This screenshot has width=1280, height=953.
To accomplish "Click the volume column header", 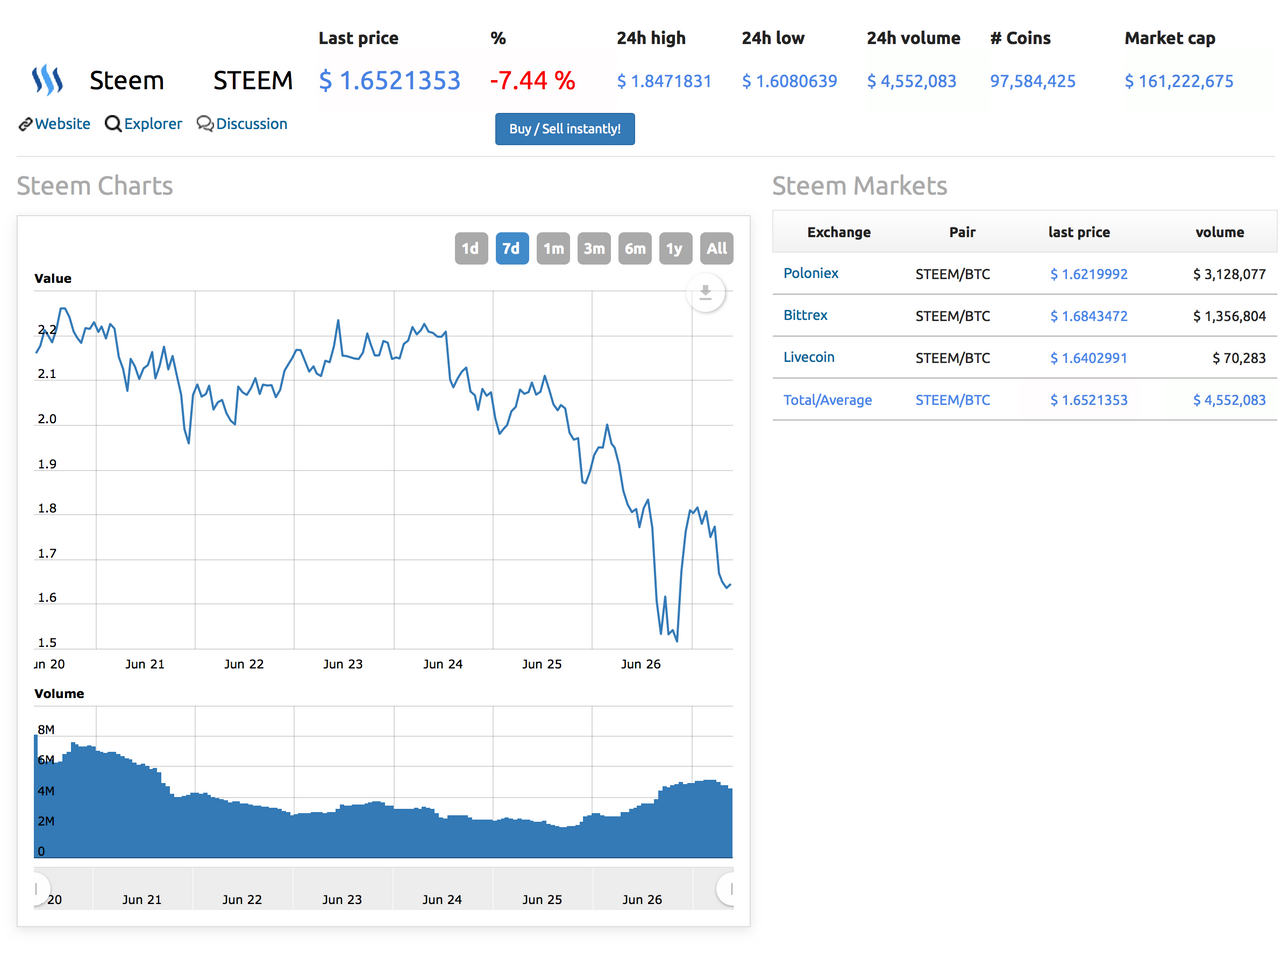I will point(1220,232).
